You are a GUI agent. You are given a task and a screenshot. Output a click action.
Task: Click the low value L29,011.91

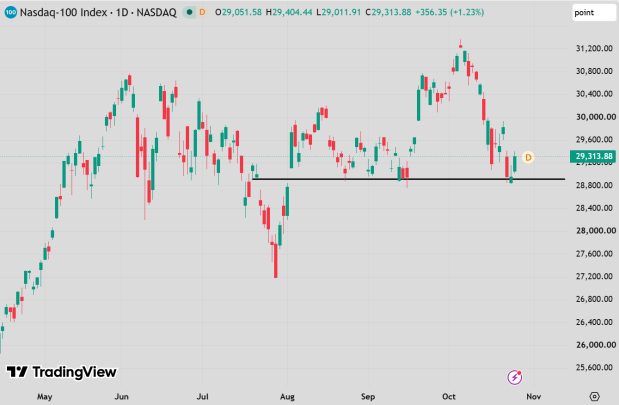coord(338,12)
